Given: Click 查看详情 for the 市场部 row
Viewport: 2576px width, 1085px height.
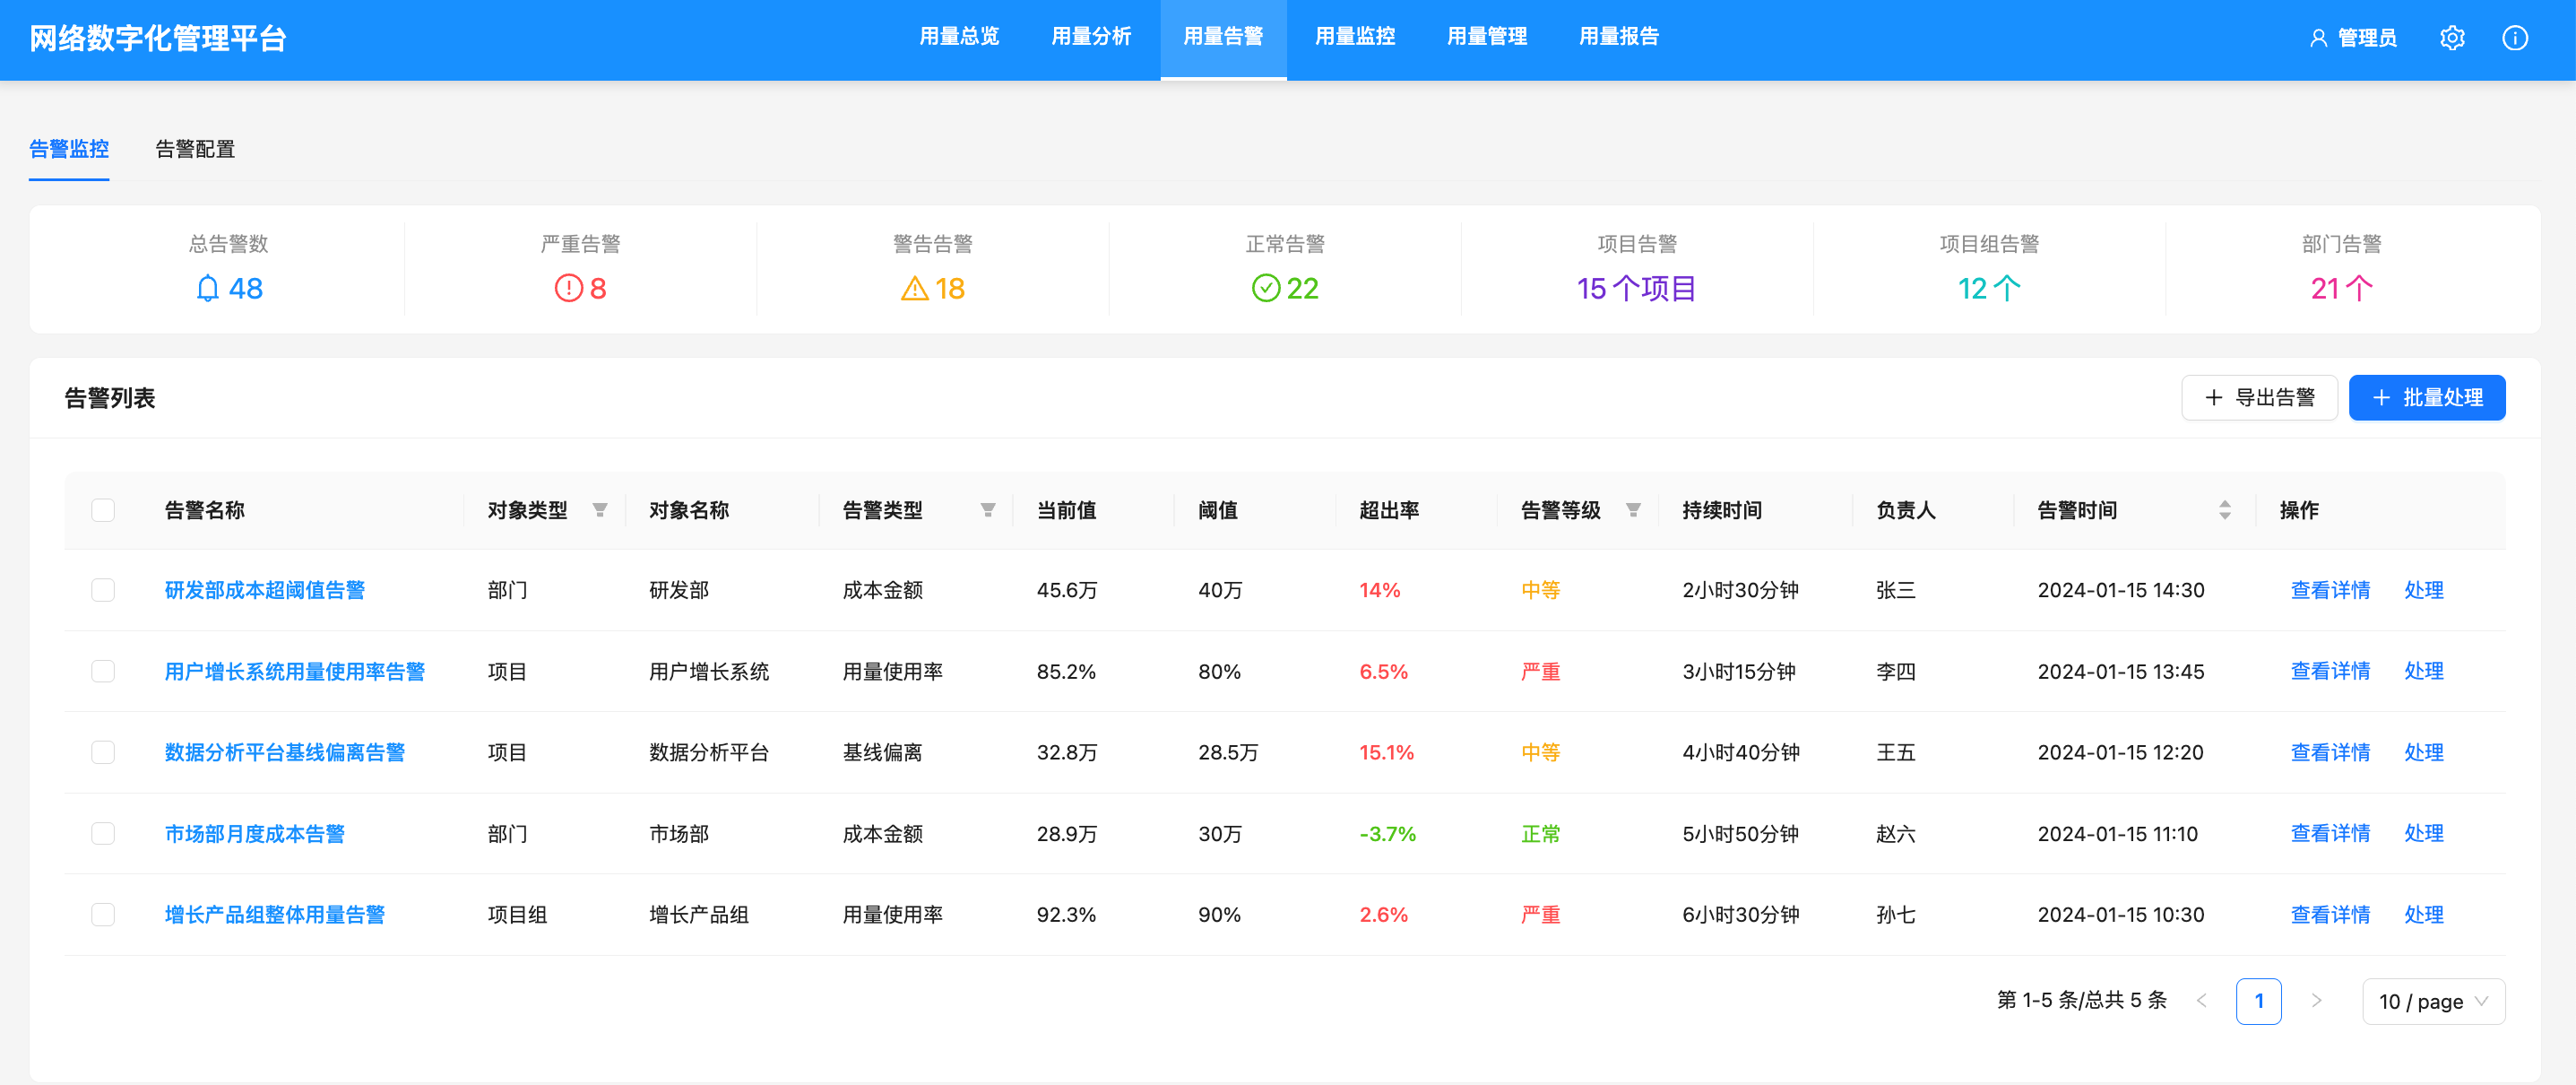Looking at the screenshot, I should [2330, 833].
